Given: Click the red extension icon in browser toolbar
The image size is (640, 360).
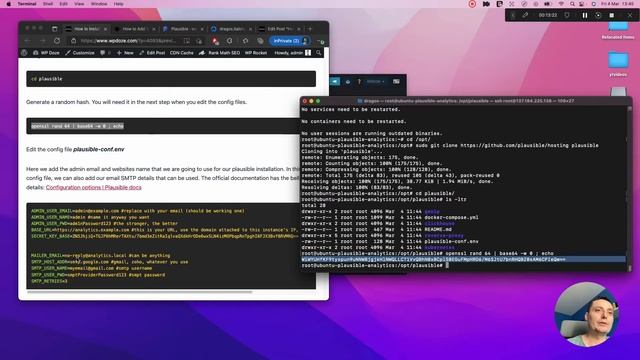Looking at the screenshot, I should 215,41.
